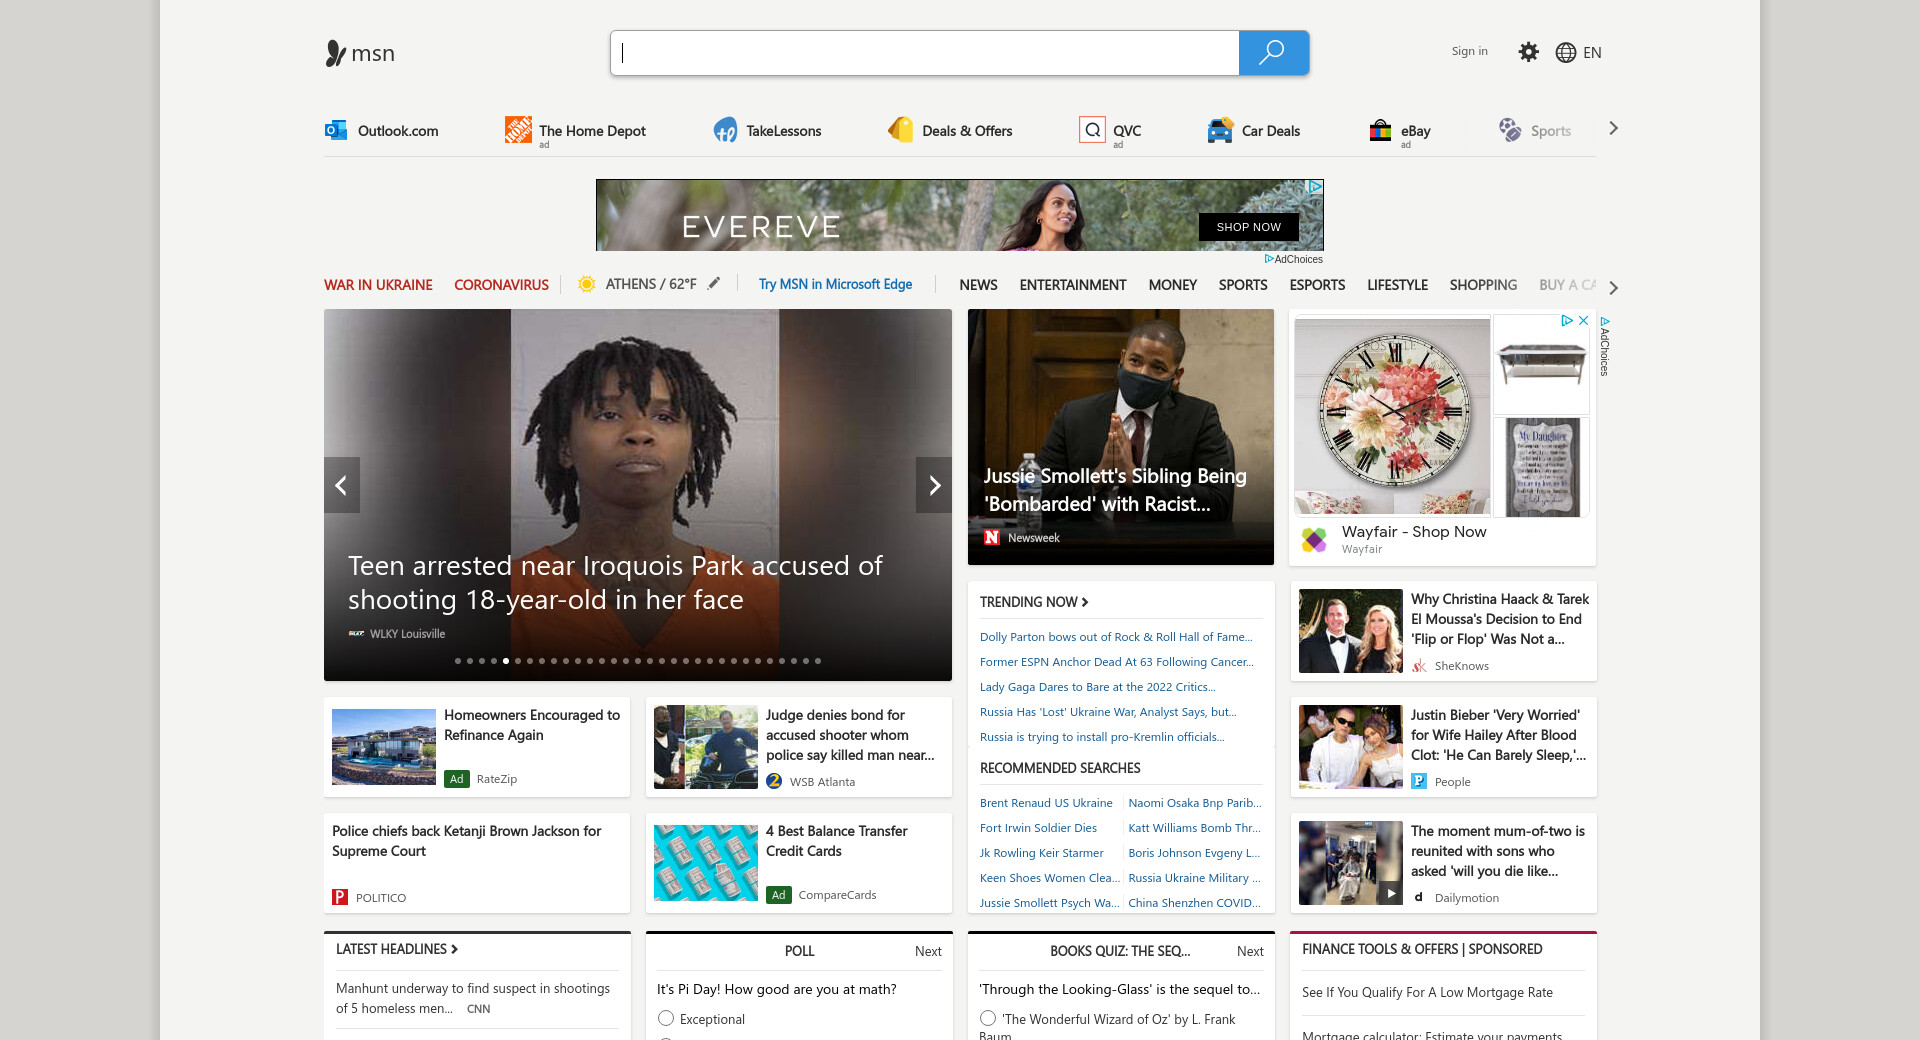Image resolution: width=1920 pixels, height=1040 pixels.
Task: Expand more shortcuts with right chevron
Action: (1613, 129)
